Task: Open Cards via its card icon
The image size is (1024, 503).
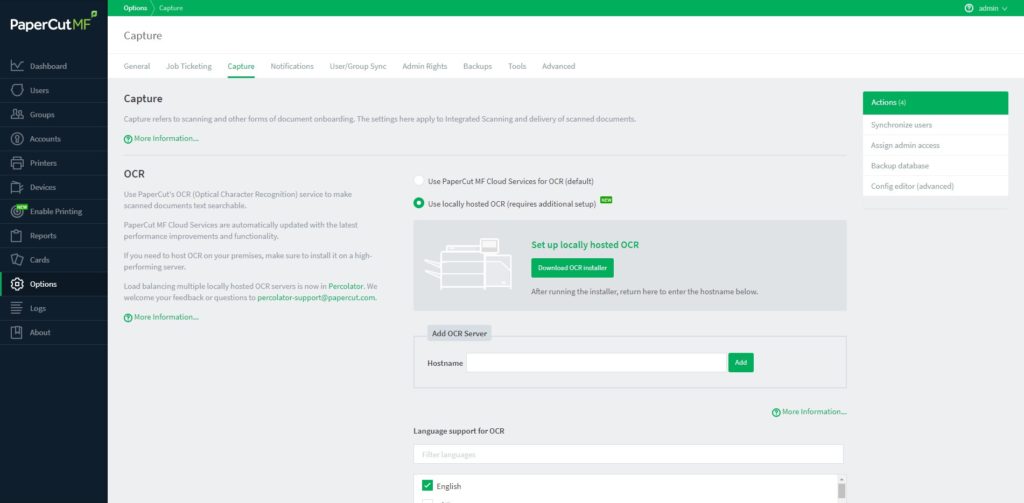Action: coord(17,260)
